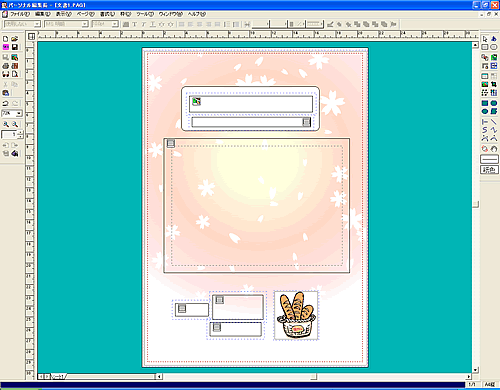
Task: Toggle the plain T text style button
Action: click(135, 24)
